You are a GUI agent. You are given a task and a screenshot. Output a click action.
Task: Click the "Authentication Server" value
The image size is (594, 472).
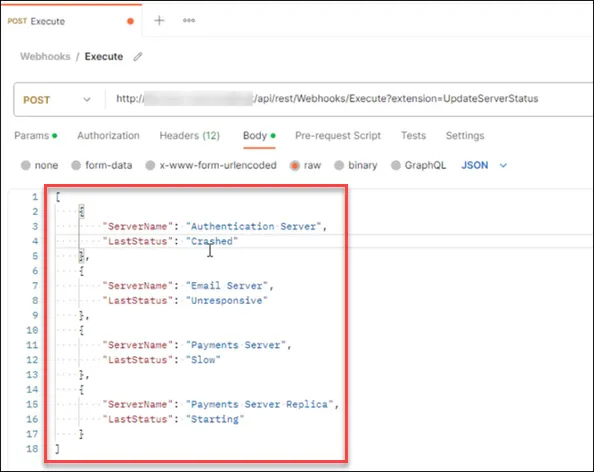coord(253,227)
